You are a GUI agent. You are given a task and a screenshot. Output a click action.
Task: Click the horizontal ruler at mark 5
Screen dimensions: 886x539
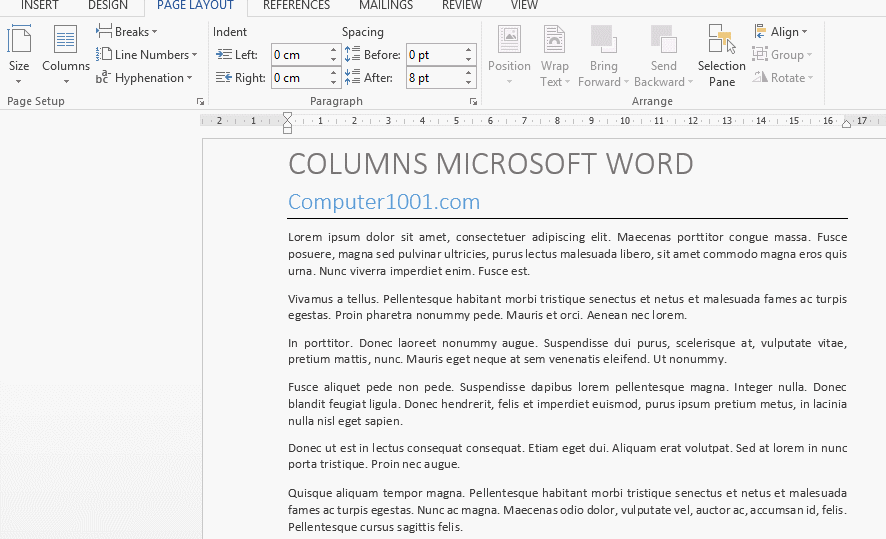click(456, 121)
